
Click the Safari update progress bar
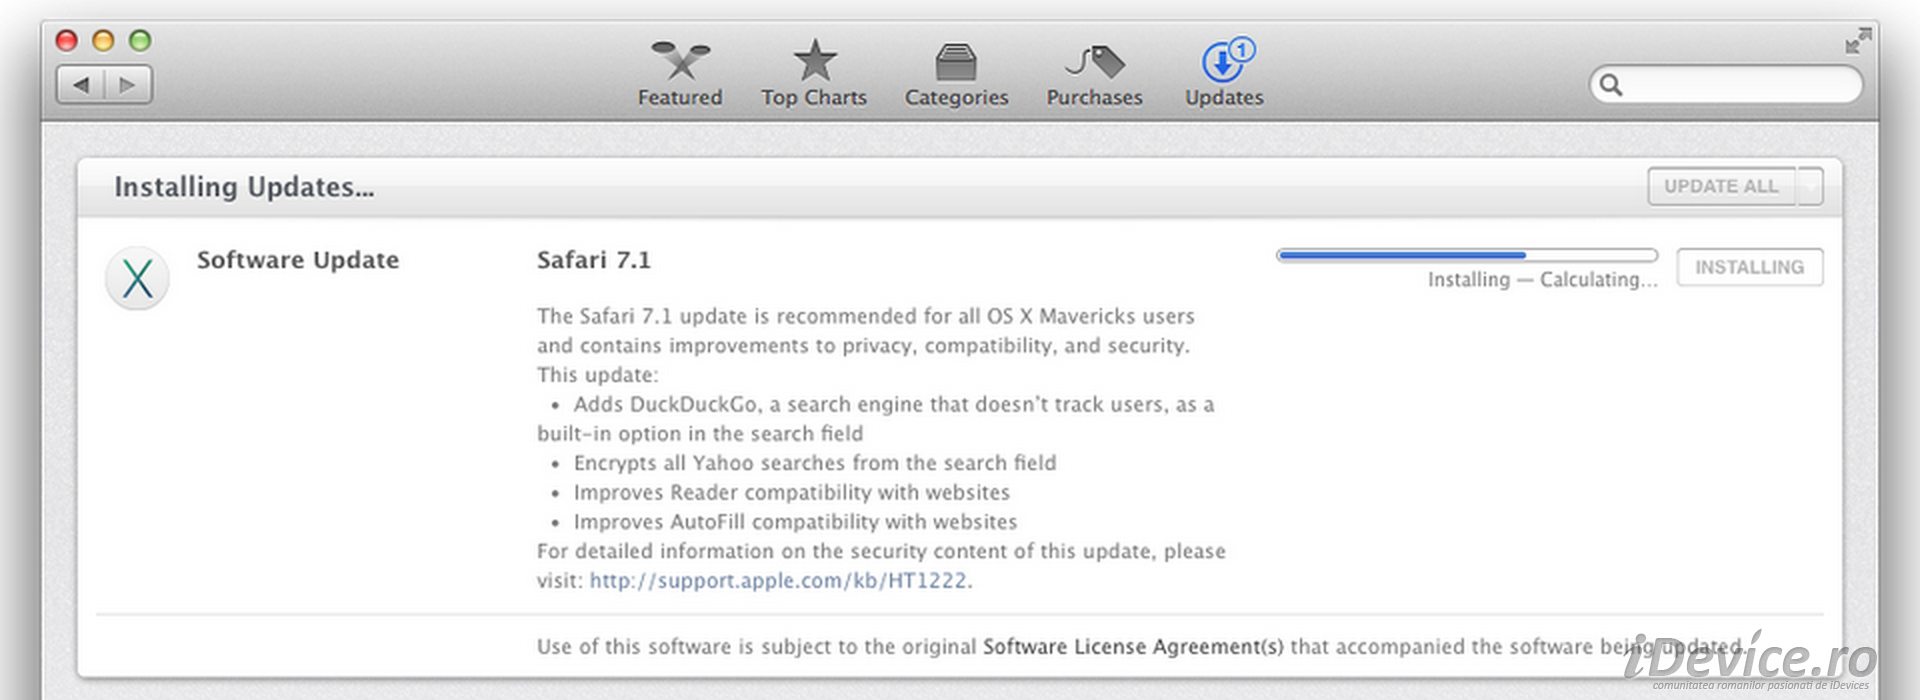click(x=1467, y=255)
